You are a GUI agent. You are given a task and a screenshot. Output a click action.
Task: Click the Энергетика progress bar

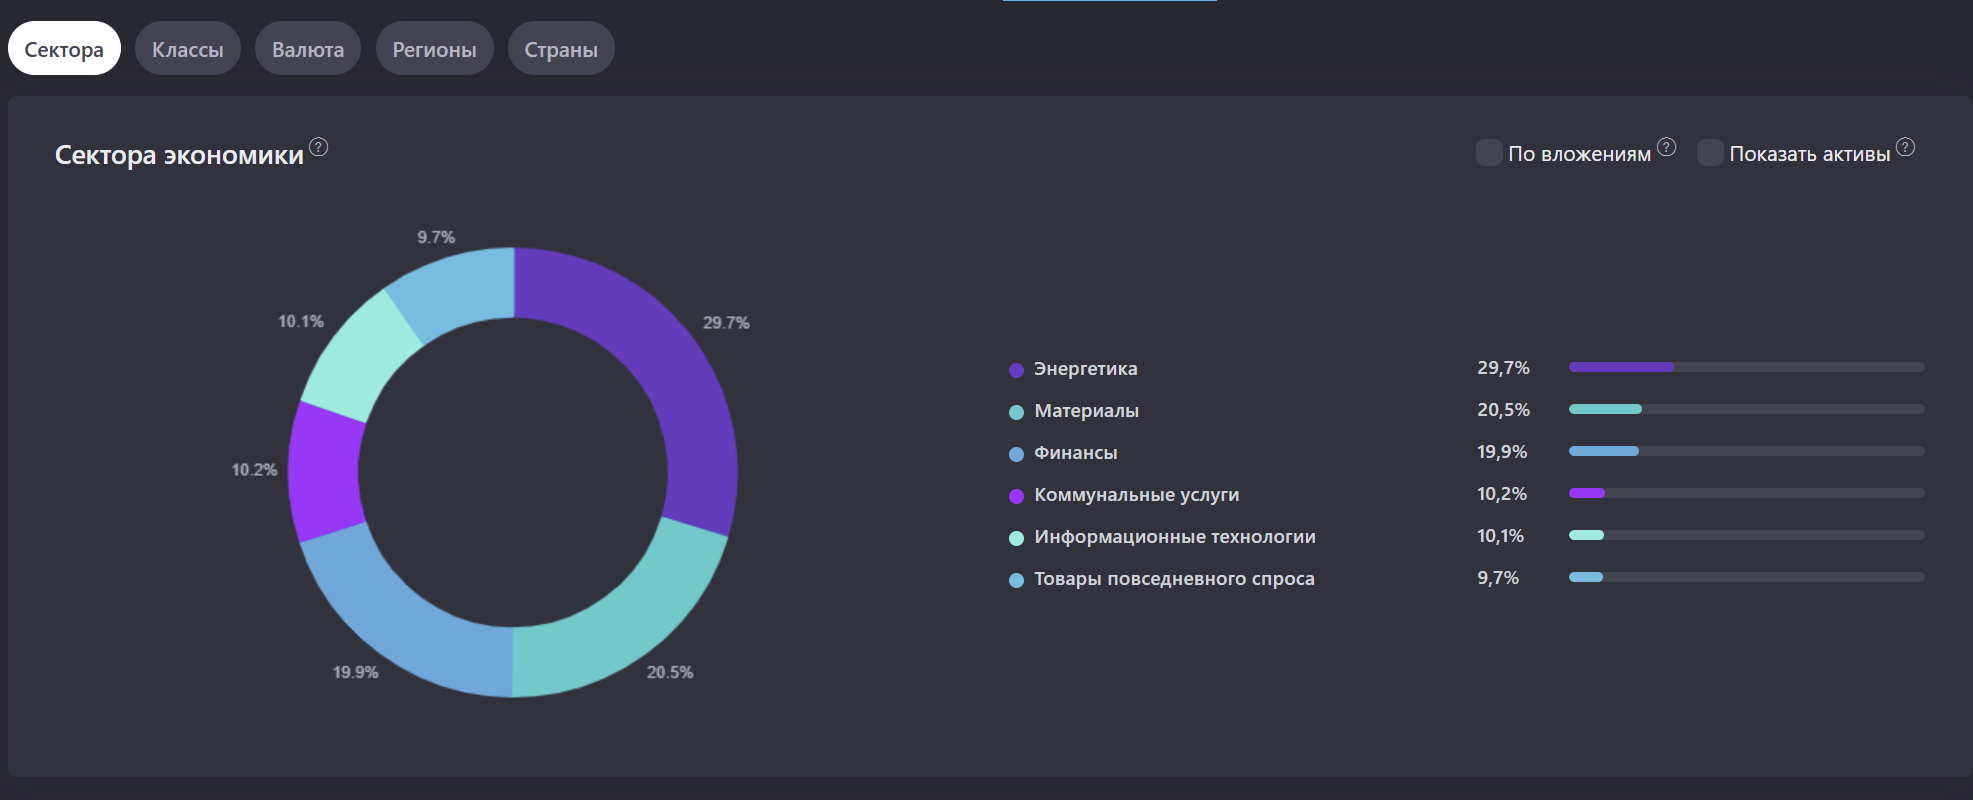(x=1746, y=367)
